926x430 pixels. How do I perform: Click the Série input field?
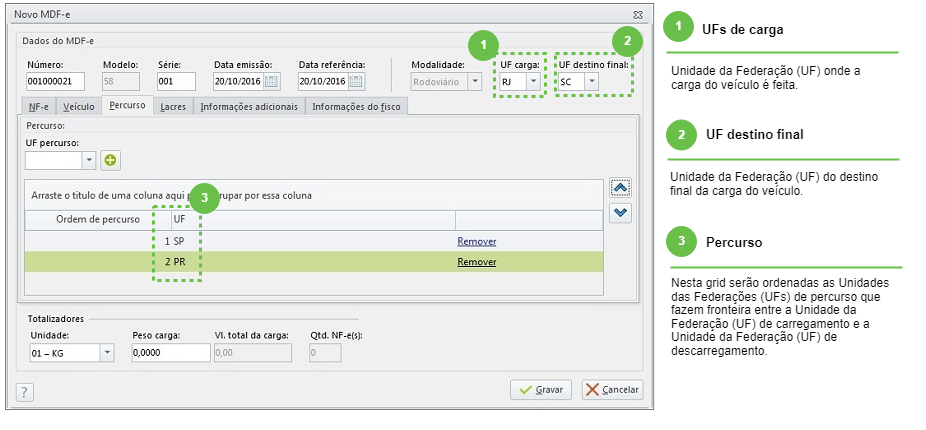[176, 82]
